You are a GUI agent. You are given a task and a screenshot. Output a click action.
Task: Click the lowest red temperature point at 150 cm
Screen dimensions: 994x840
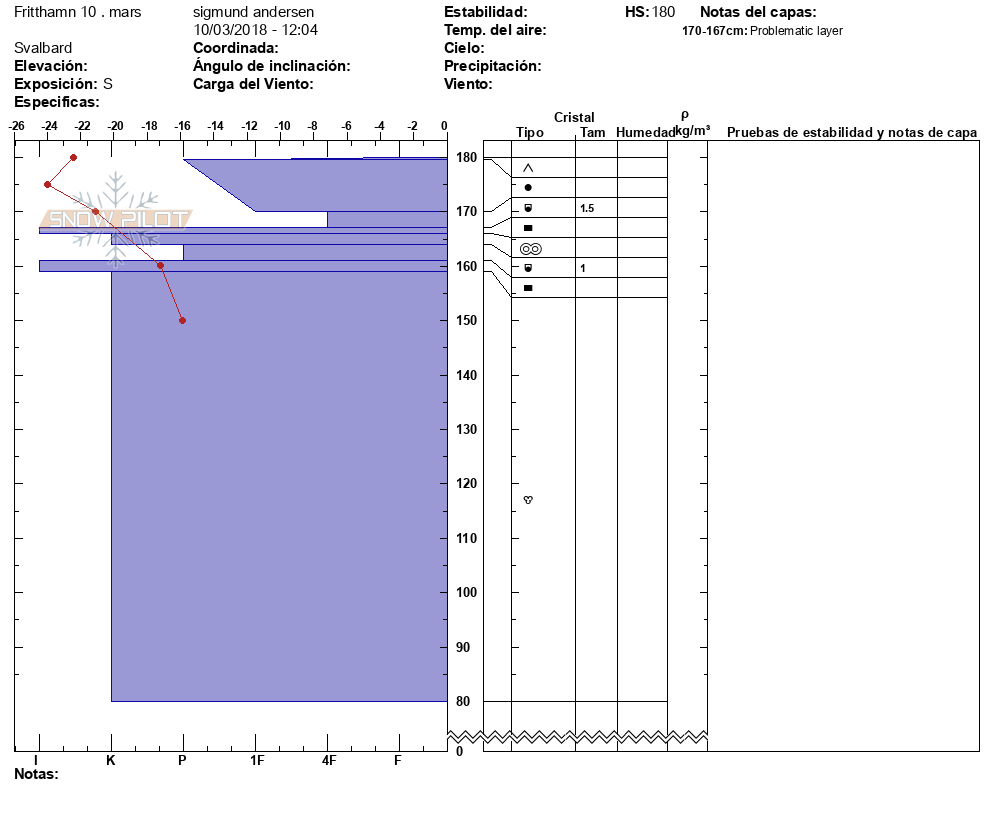point(182,320)
